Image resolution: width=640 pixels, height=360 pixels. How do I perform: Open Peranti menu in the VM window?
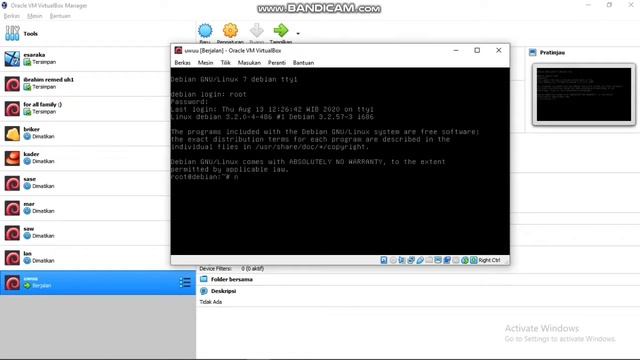(277, 62)
